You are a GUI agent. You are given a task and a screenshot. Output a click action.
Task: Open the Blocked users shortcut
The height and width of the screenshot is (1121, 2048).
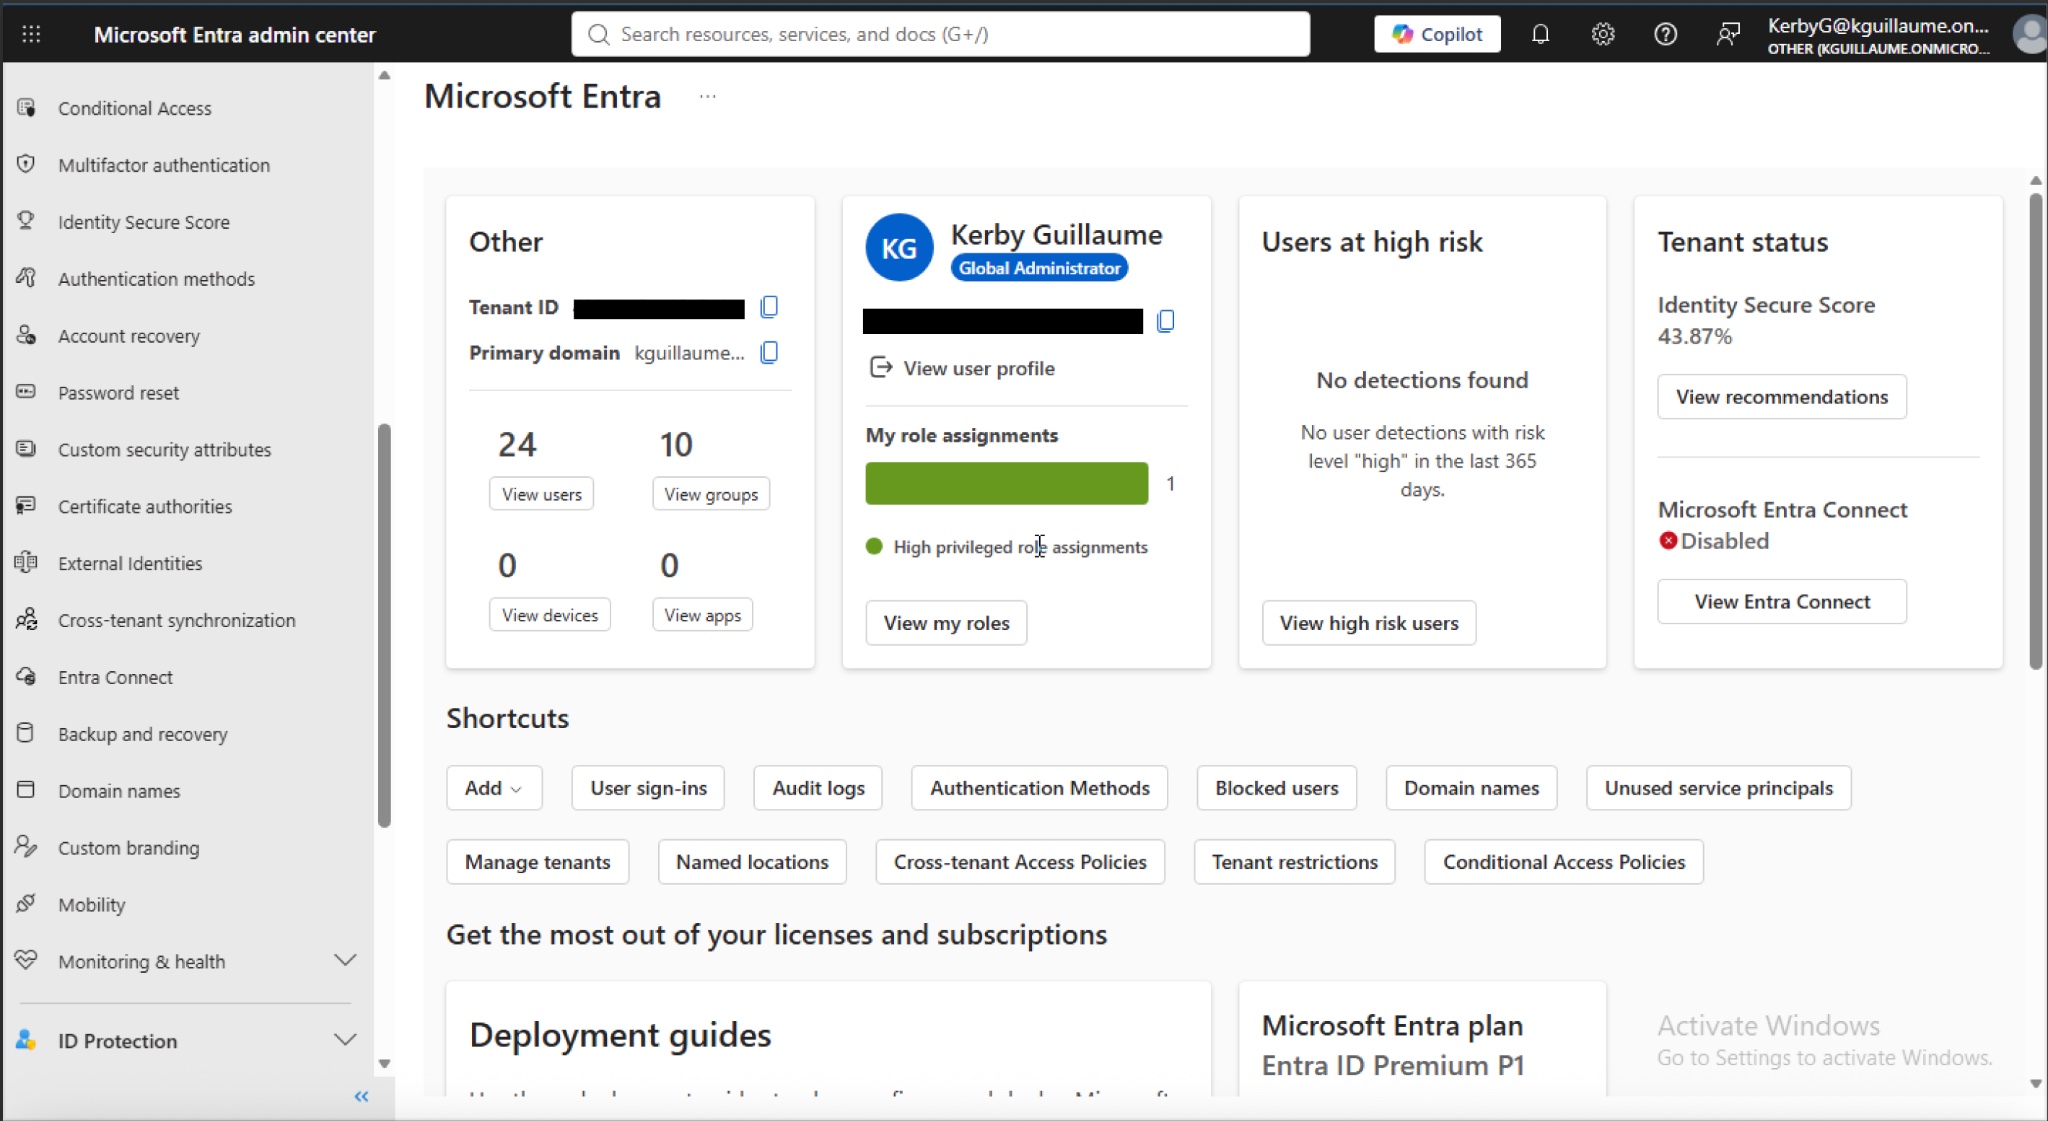click(1276, 788)
